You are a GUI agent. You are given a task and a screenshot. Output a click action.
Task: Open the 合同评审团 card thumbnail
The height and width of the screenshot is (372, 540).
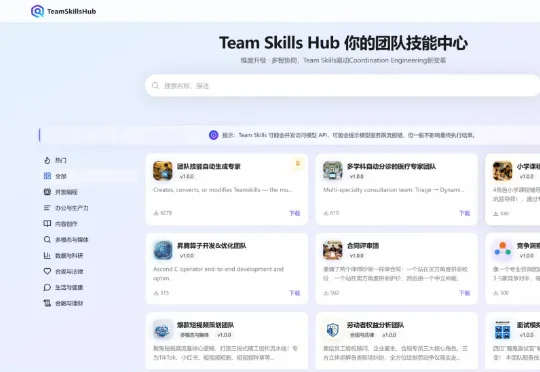click(333, 250)
